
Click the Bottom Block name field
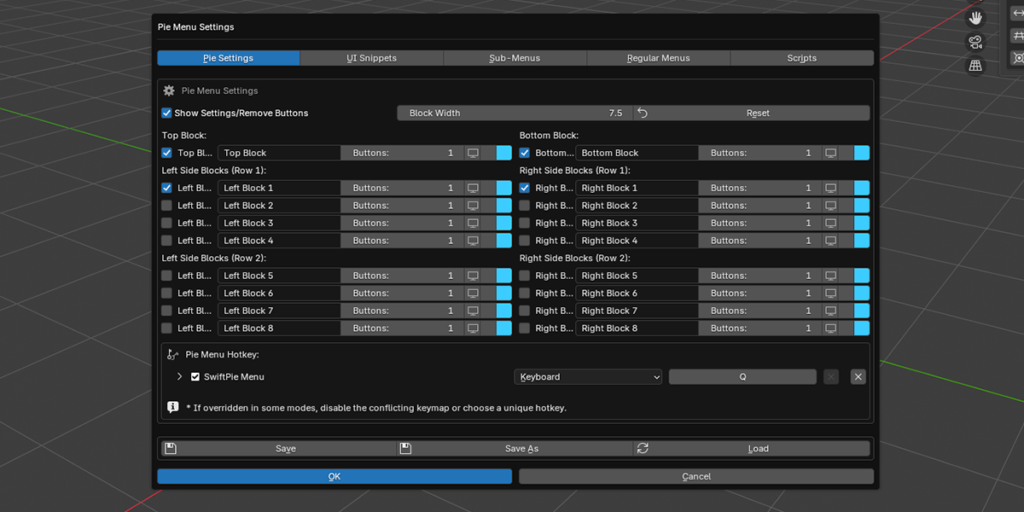[637, 153]
